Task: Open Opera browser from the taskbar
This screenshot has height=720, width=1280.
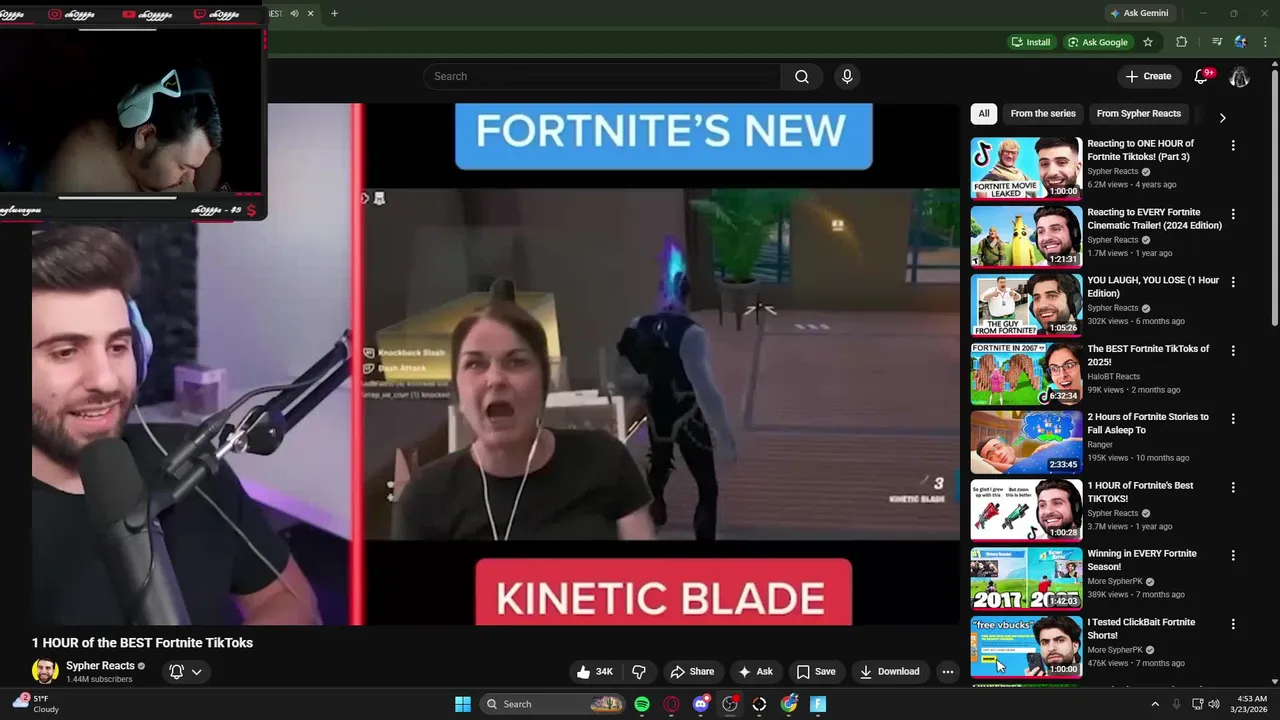Action: click(x=671, y=704)
